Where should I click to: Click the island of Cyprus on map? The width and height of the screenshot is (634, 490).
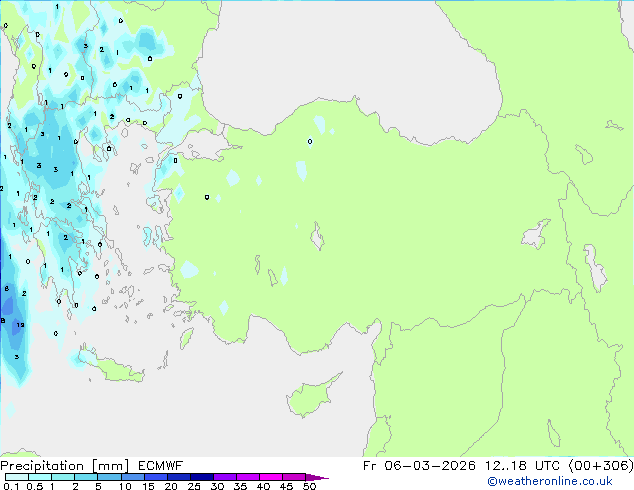pyautogui.click(x=311, y=397)
